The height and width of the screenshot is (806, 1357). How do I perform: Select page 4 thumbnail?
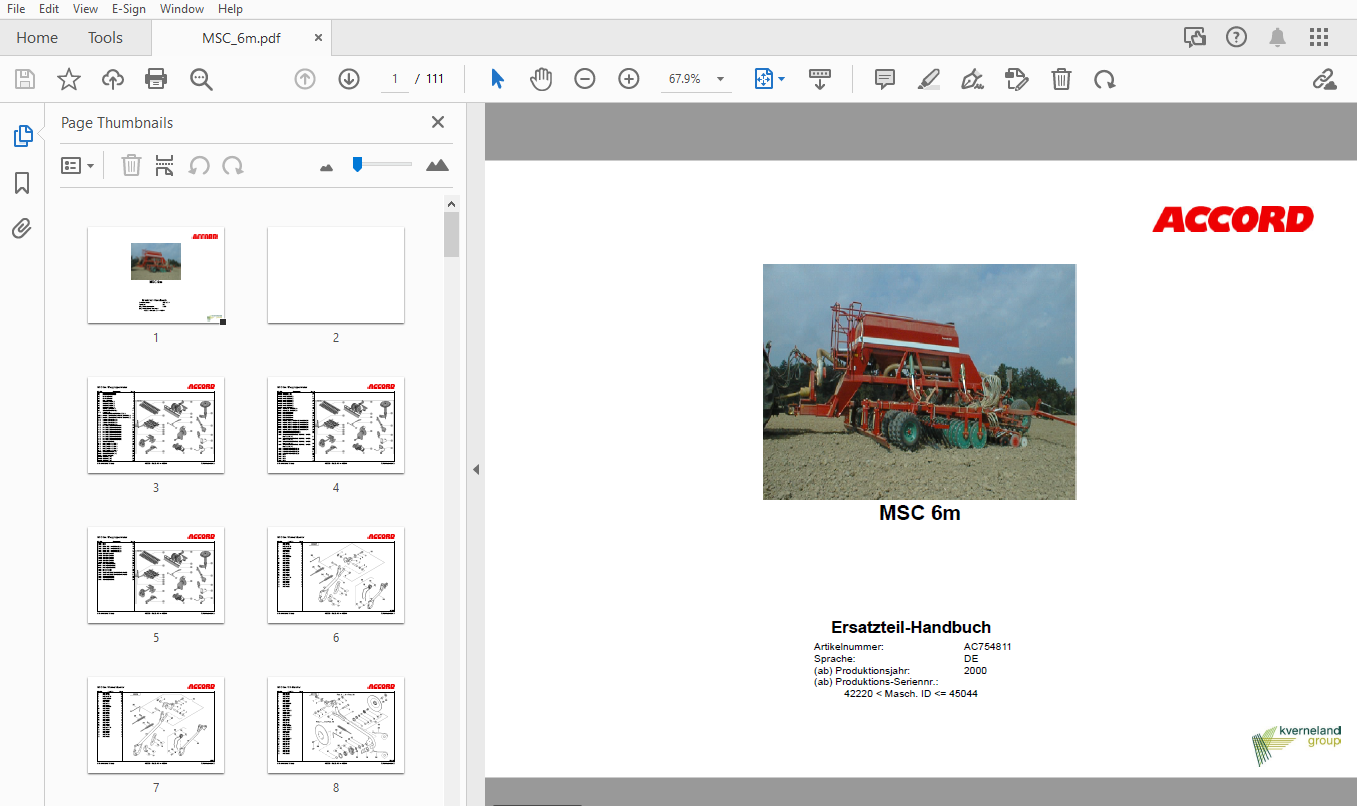click(336, 425)
